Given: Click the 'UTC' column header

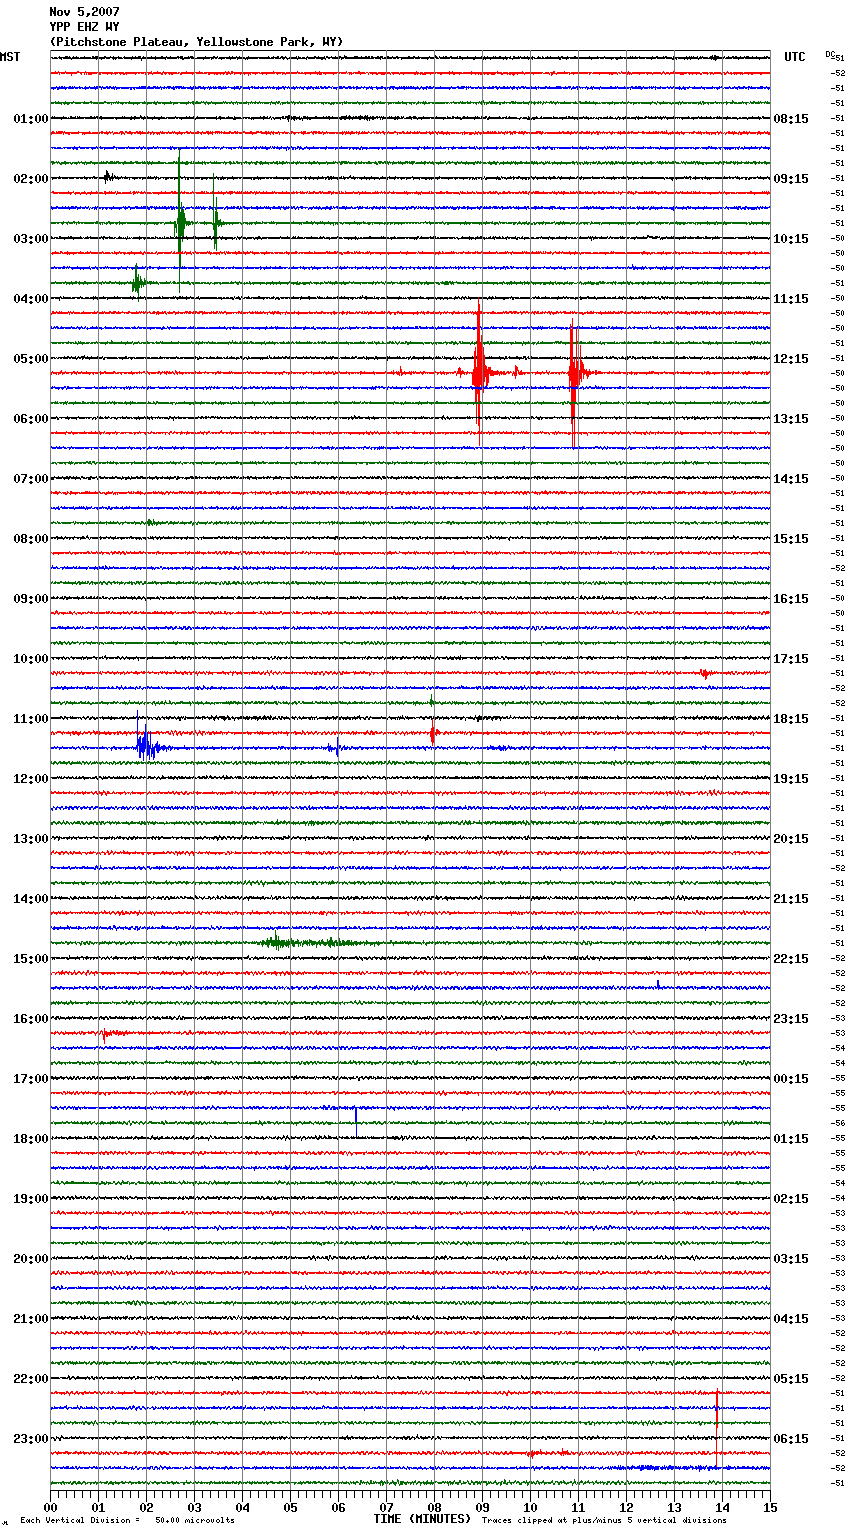Looking at the screenshot, I should coord(795,57).
